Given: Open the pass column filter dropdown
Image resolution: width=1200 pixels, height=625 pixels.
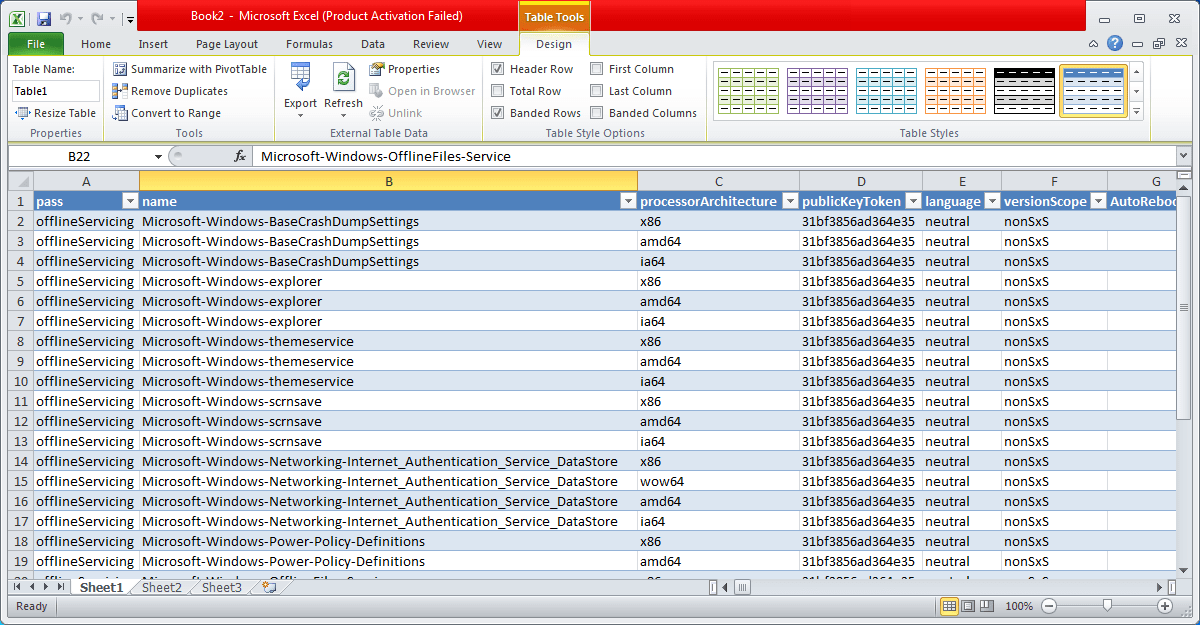Looking at the screenshot, I should 129,201.
